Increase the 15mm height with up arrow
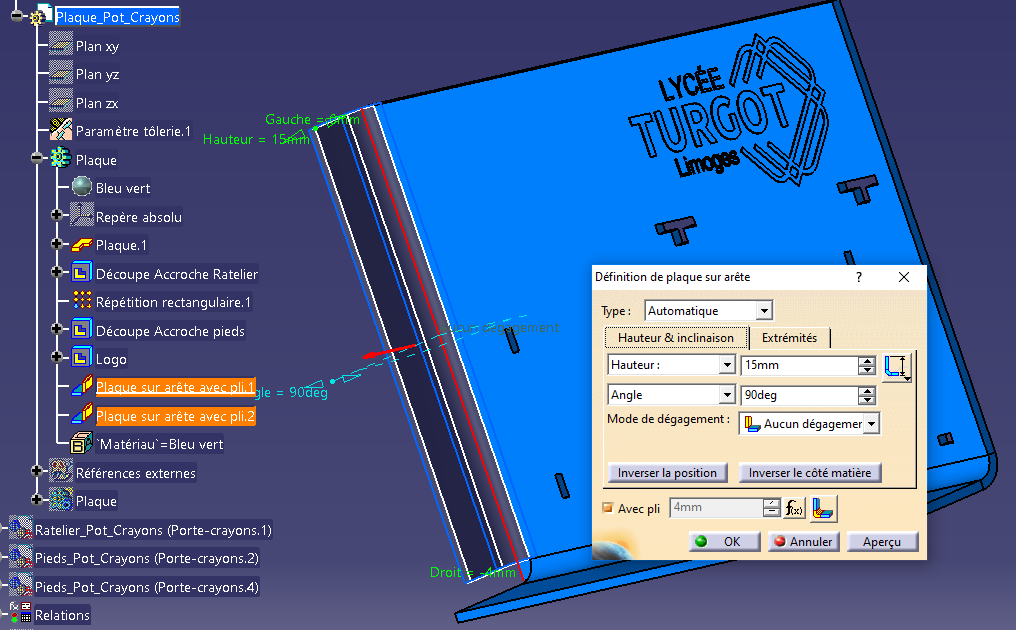The width and height of the screenshot is (1016, 630). click(x=867, y=361)
